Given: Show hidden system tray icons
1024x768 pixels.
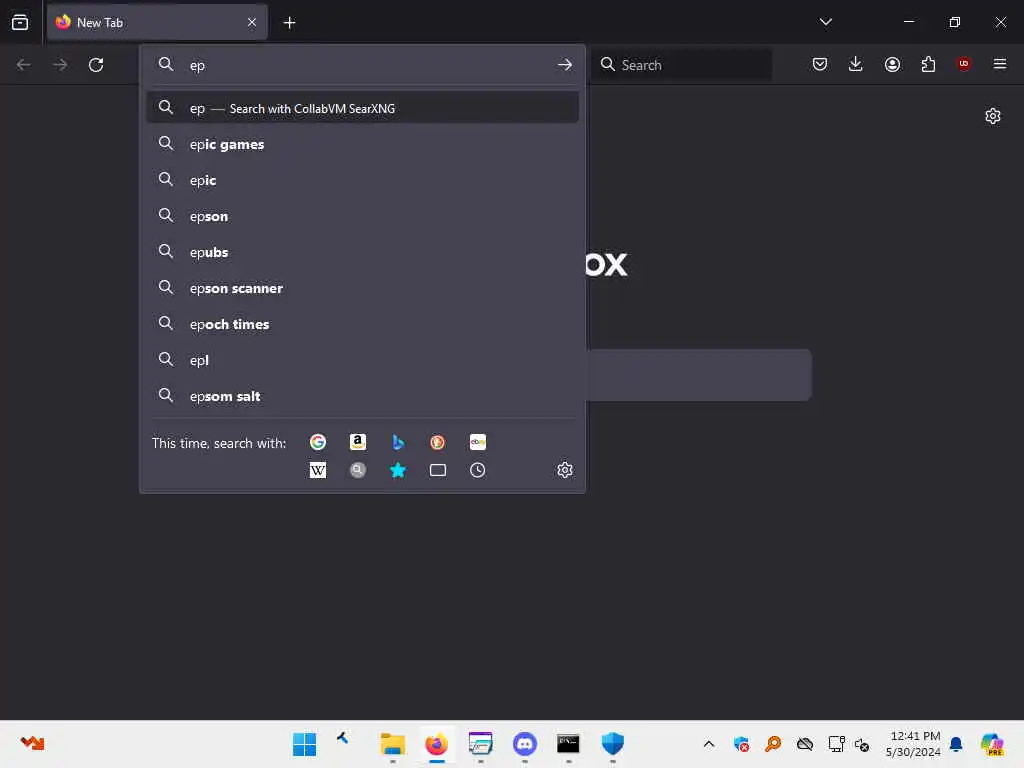Looking at the screenshot, I should click(709, 744).
